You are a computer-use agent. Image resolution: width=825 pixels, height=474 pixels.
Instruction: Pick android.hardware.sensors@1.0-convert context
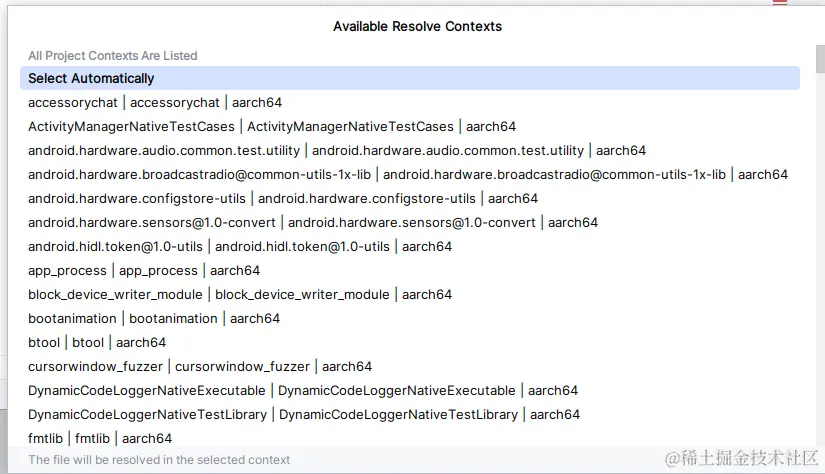[313, 222]
